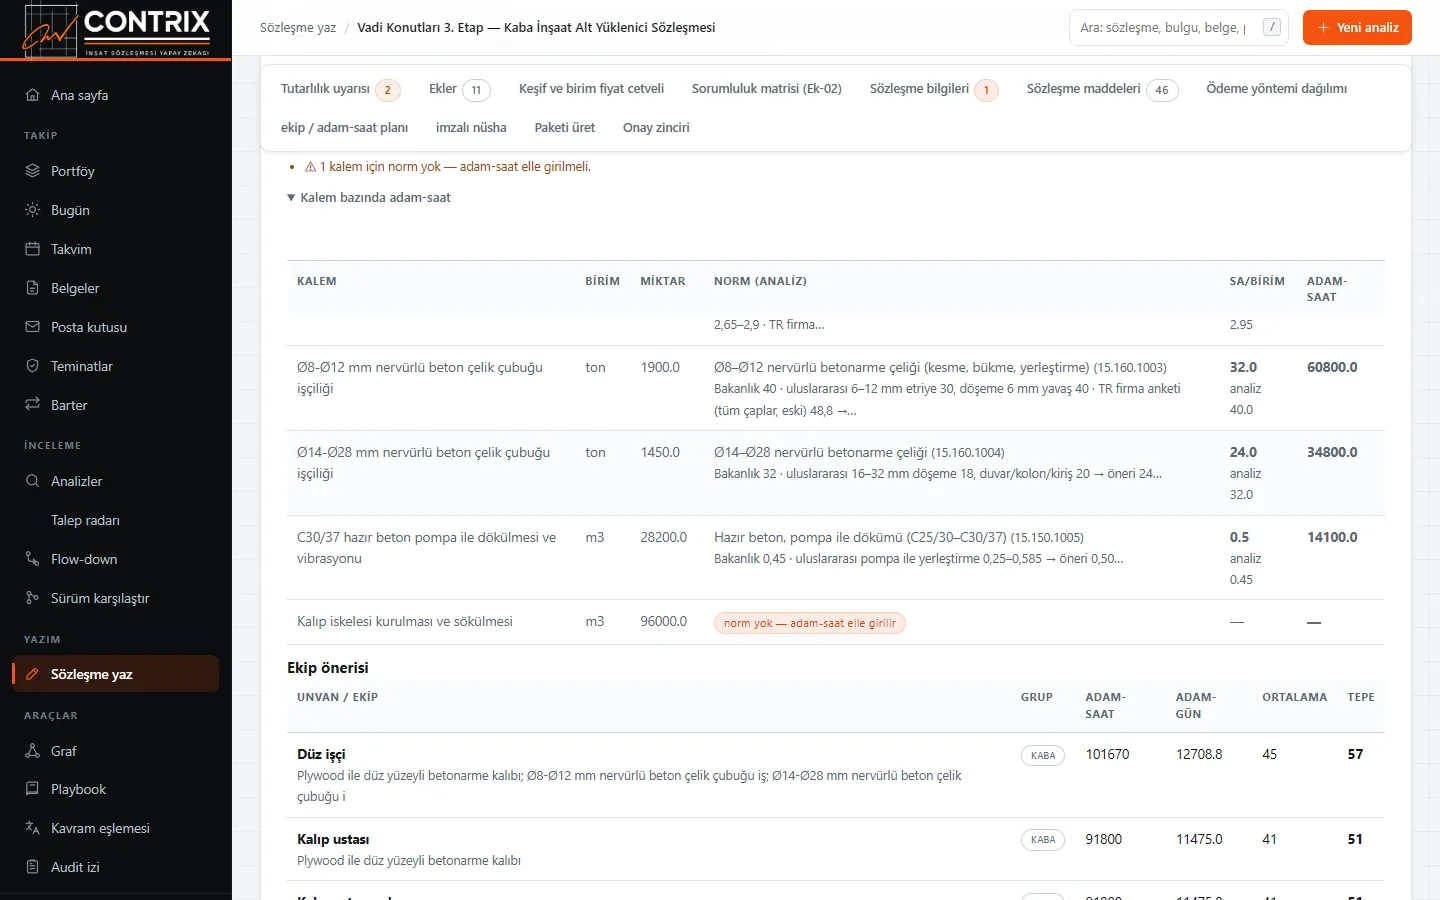
Task: Click the KABA badge in Kalıp ustası row
Action: 1043,840
